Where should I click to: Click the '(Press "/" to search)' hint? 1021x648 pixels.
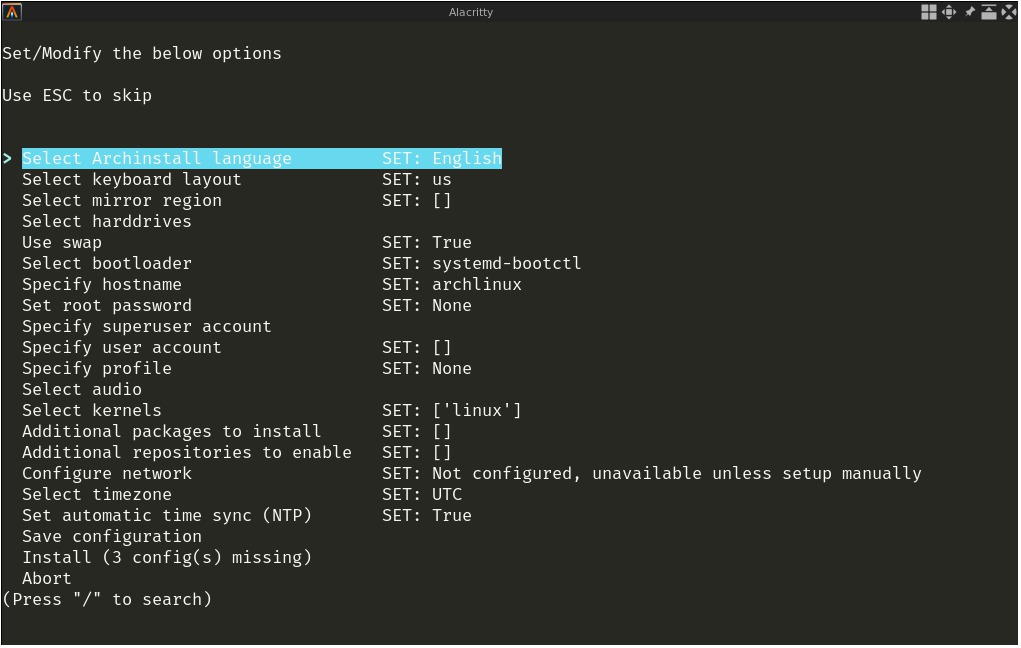[107, 599]
